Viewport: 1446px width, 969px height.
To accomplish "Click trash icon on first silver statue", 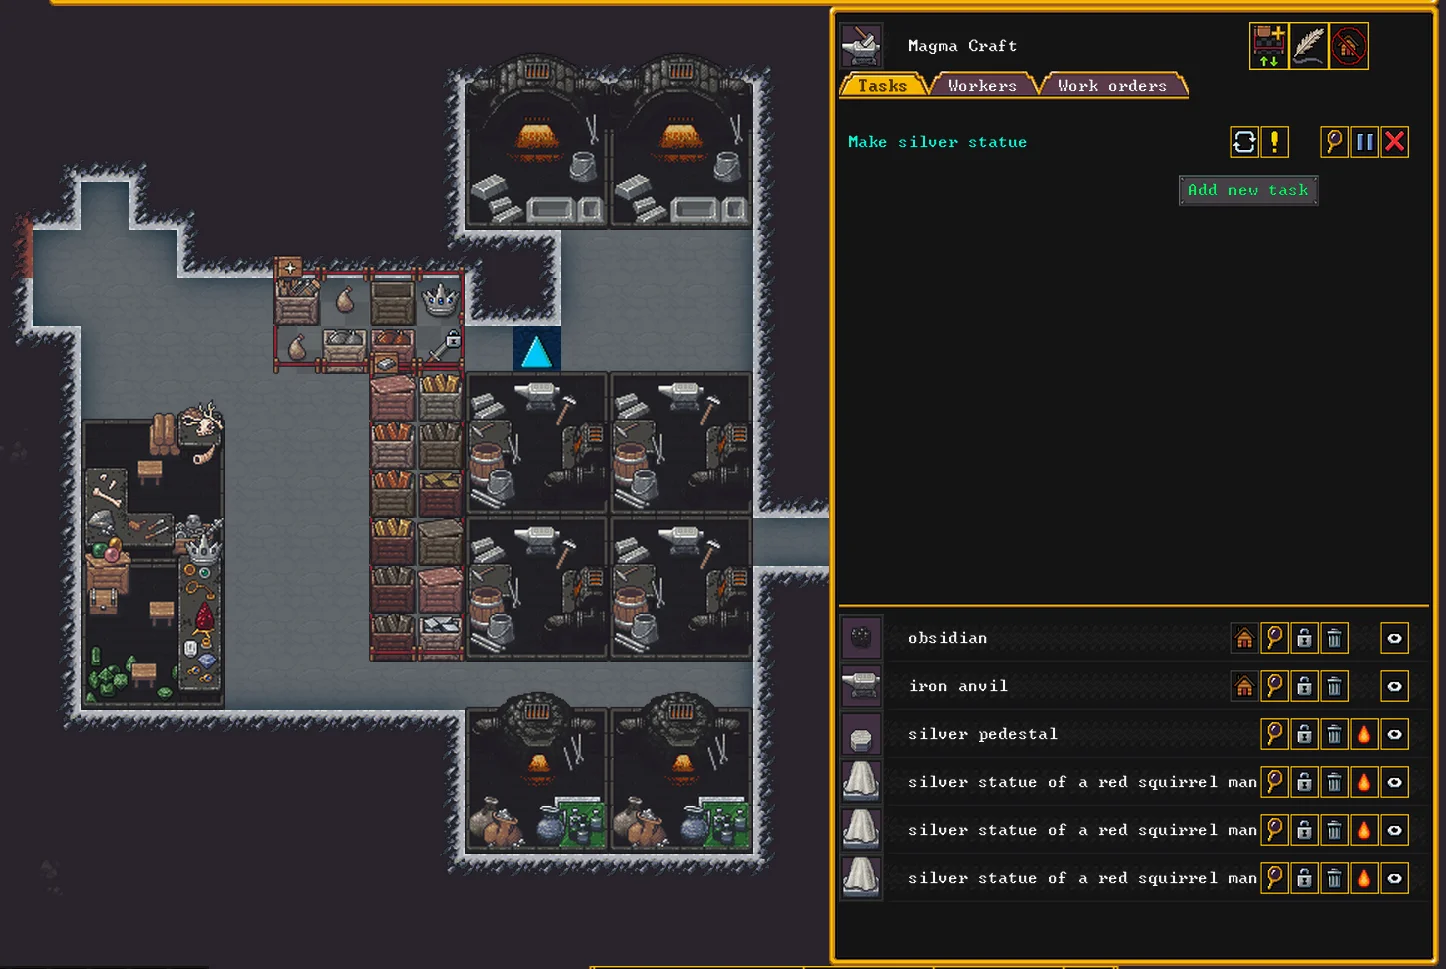I will (1334, 782).
